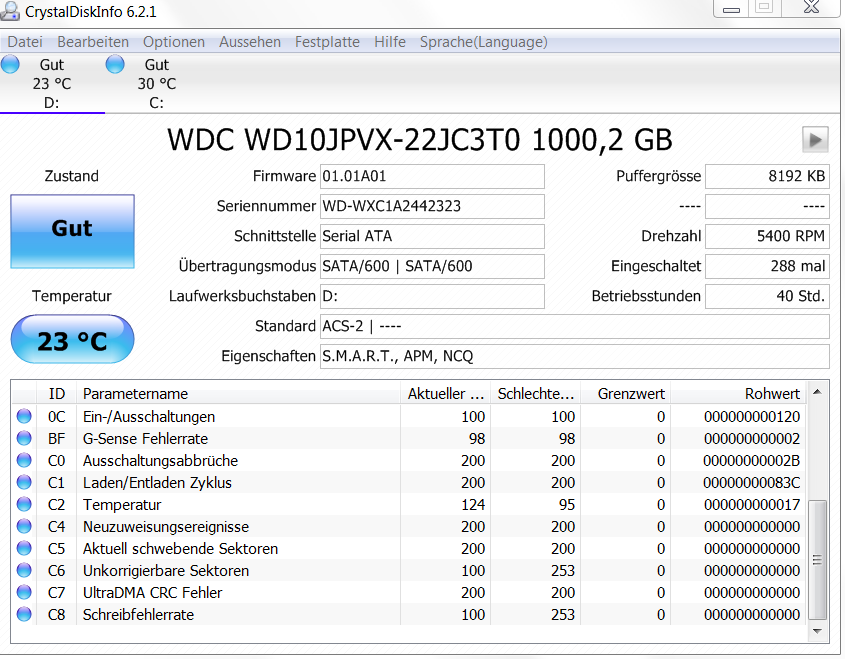Click status orb of Ausschaltungsabbrüche row
Screen dimensions: 845x659
[x=24, y=461]
